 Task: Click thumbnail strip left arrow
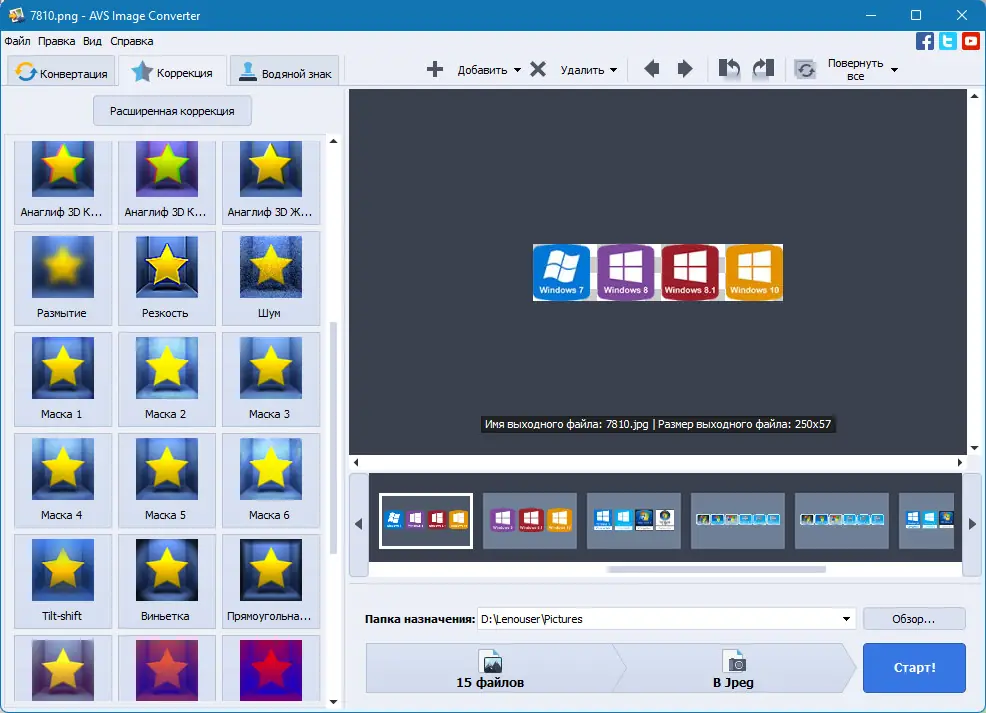pyautogui.click(x=358, y=524)
